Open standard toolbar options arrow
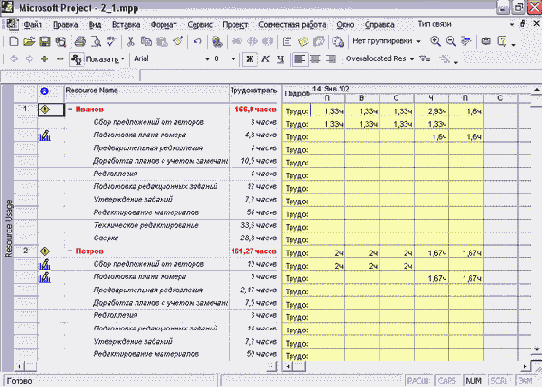Screen dimensions: 542x387 [x=513, y=44]
